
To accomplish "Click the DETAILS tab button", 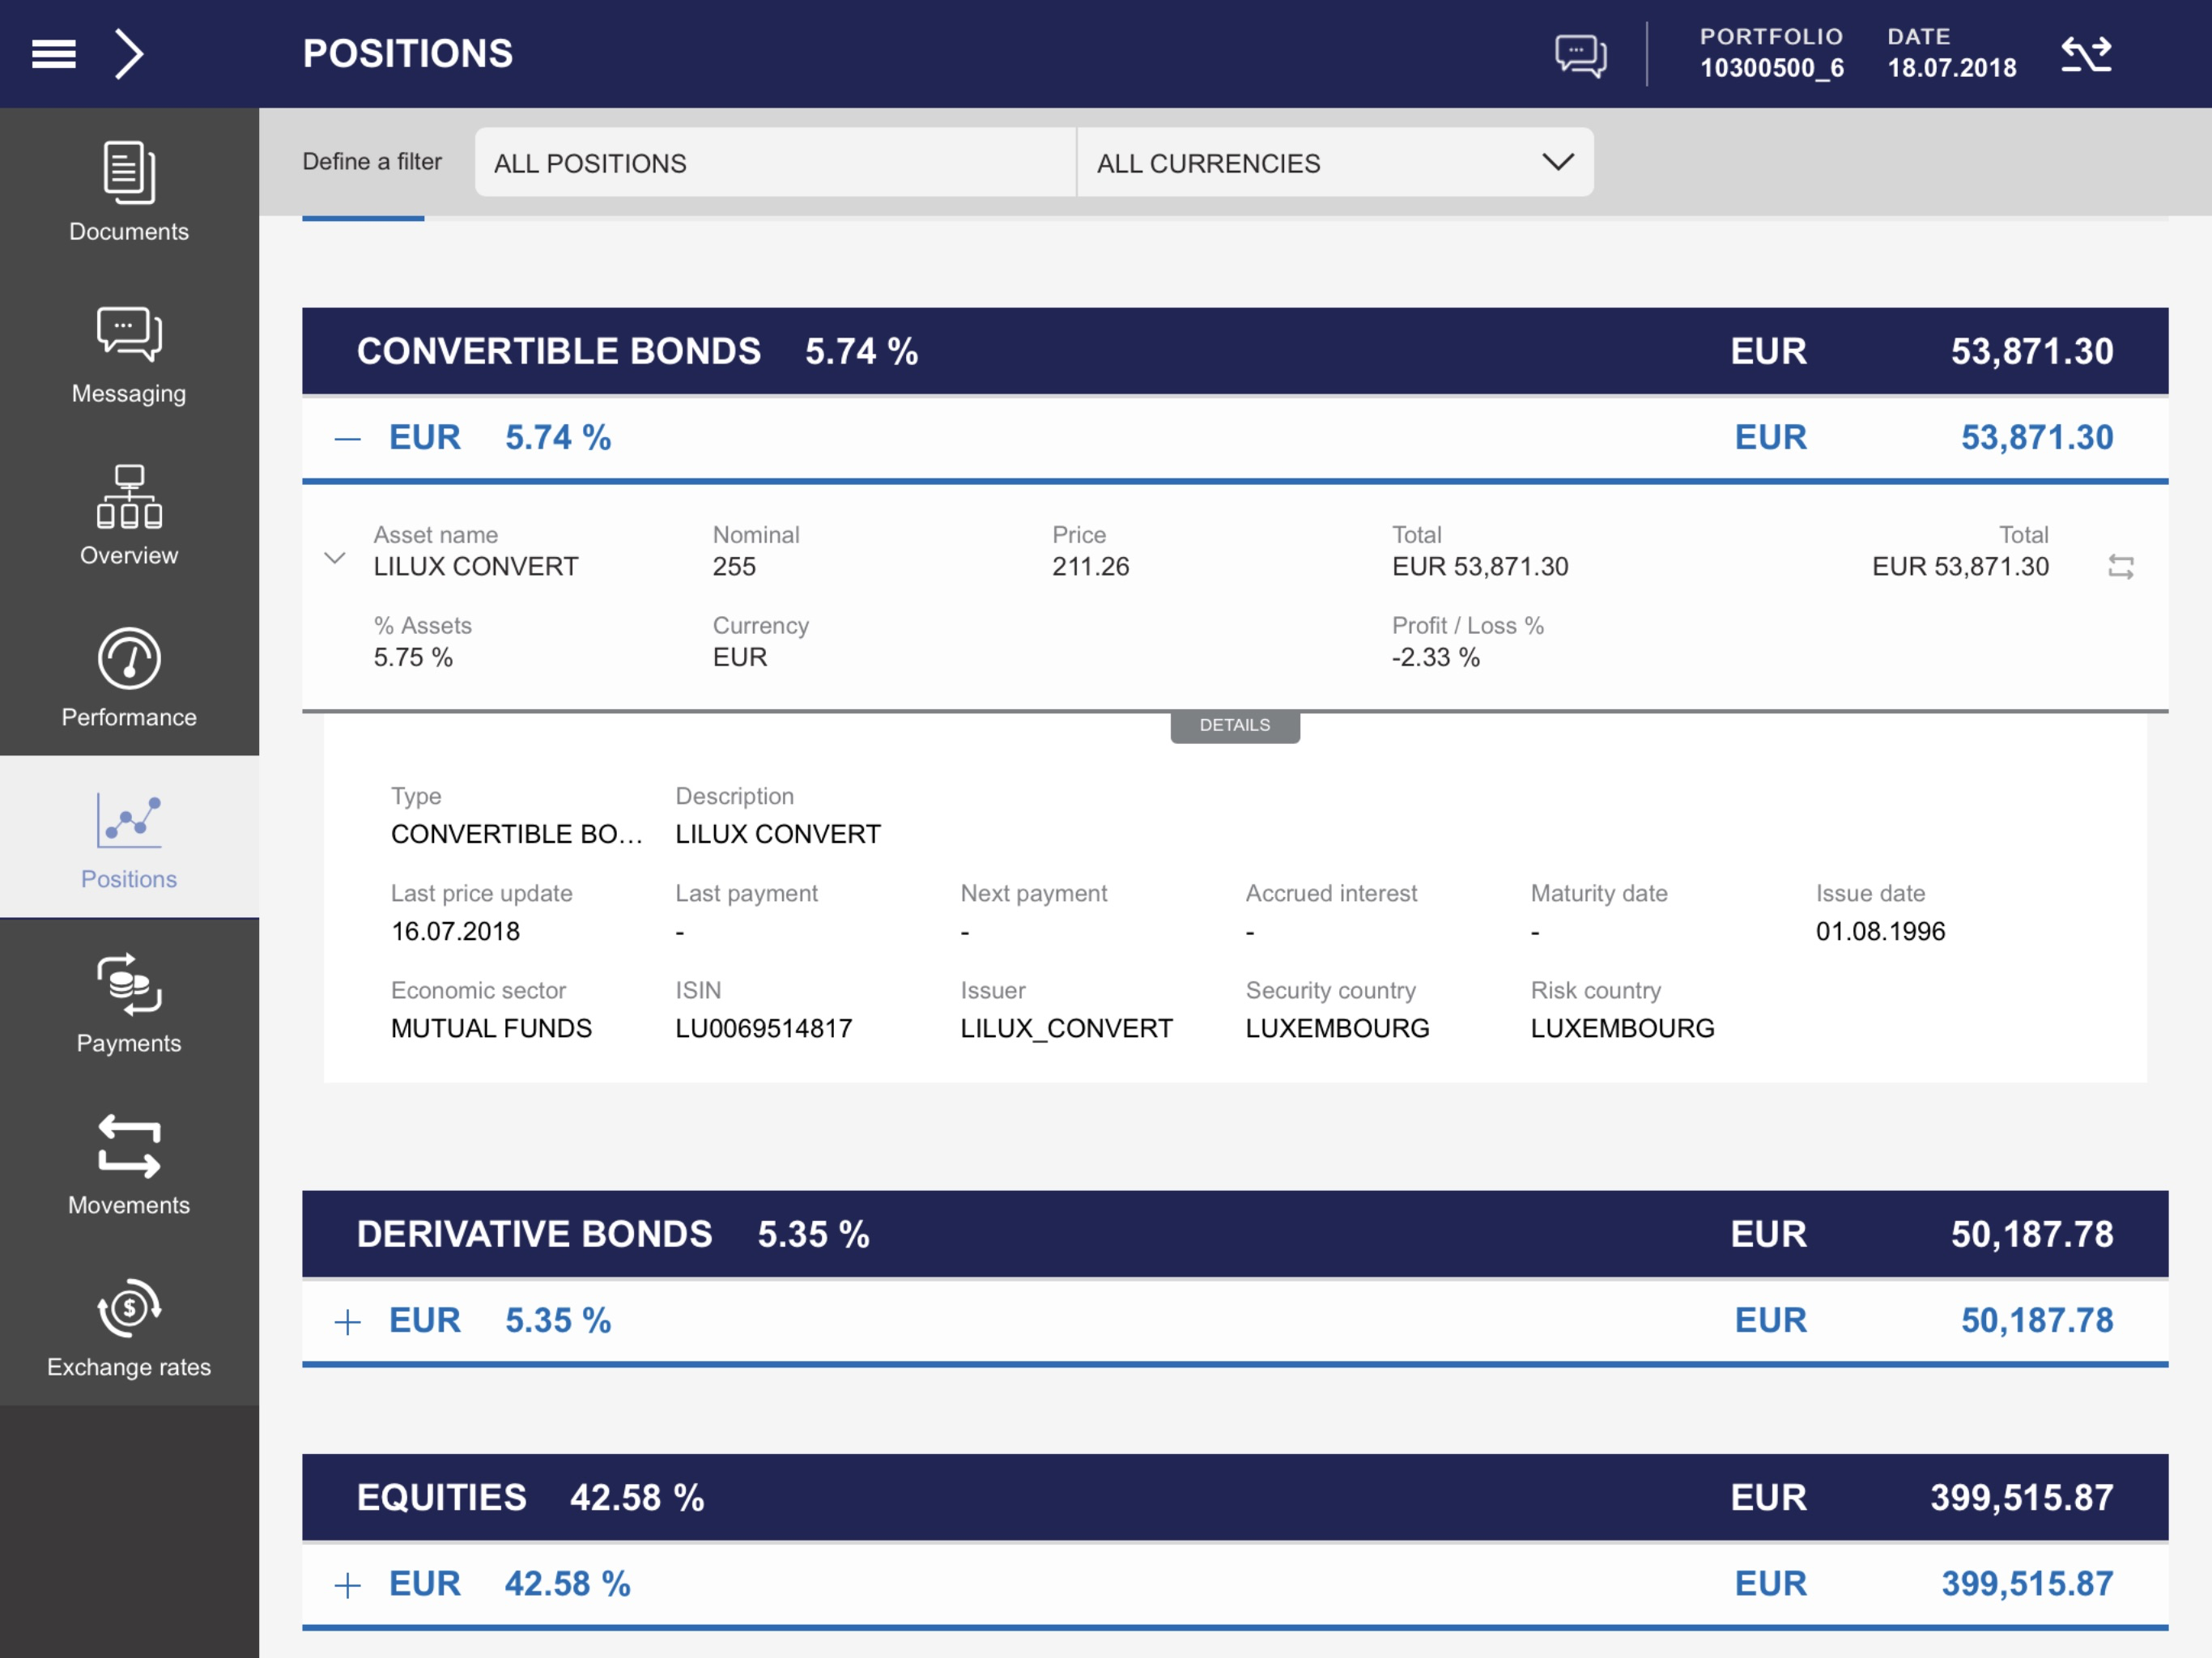I will point(1235,726).
